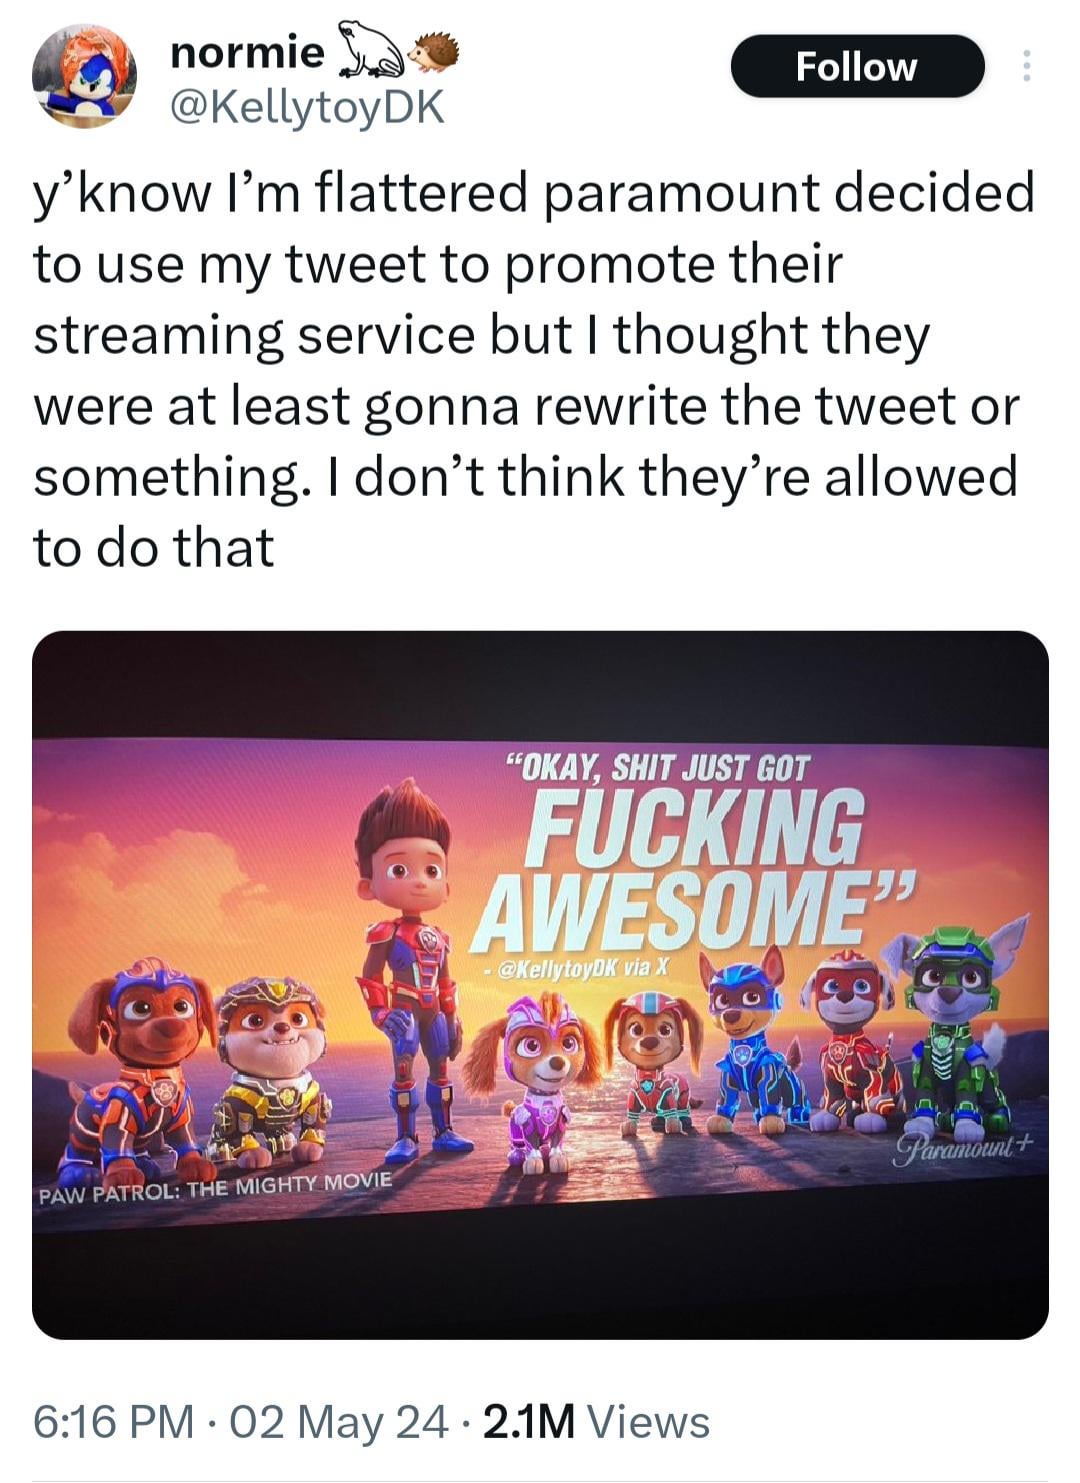Click the hedgehog emoji beside normie
Image resolution: width=1080 pixels, height=1483 pixels.
click(x=434, y=51)
